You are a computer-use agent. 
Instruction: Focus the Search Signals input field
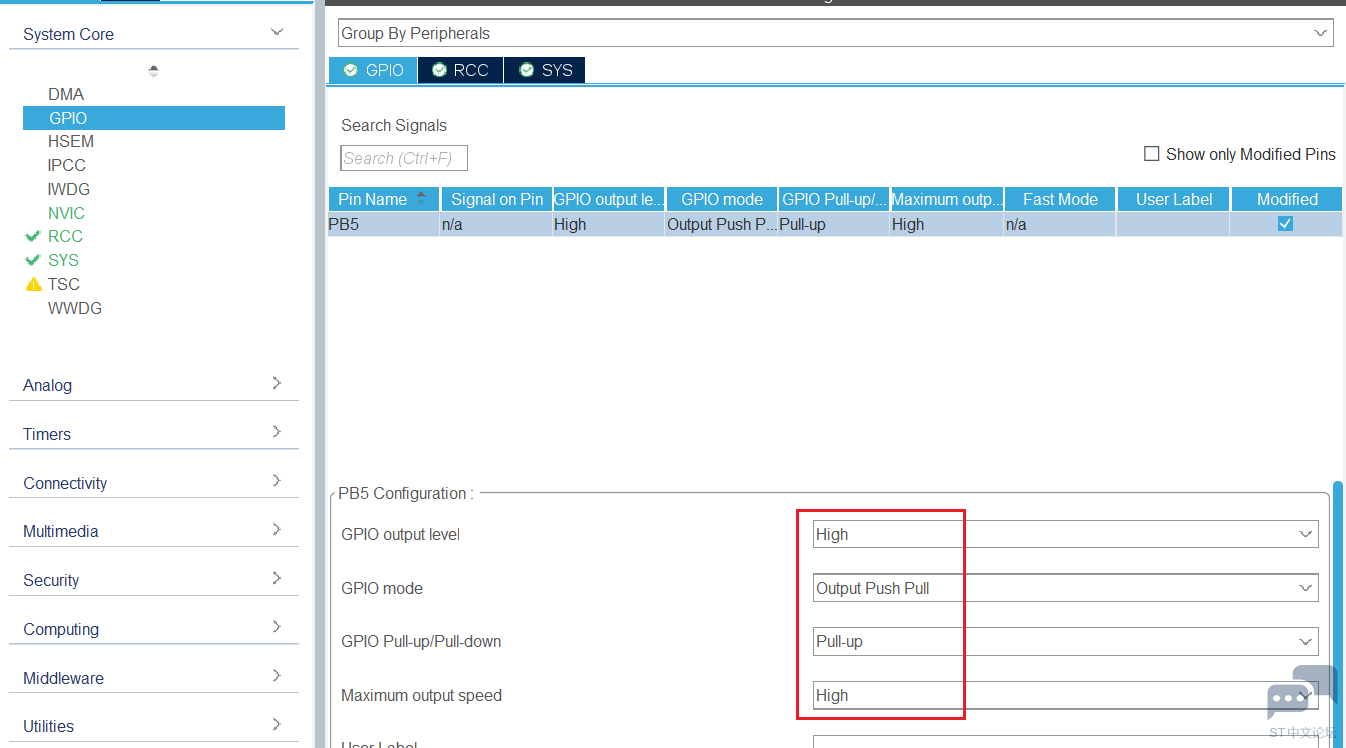[404, 158]
